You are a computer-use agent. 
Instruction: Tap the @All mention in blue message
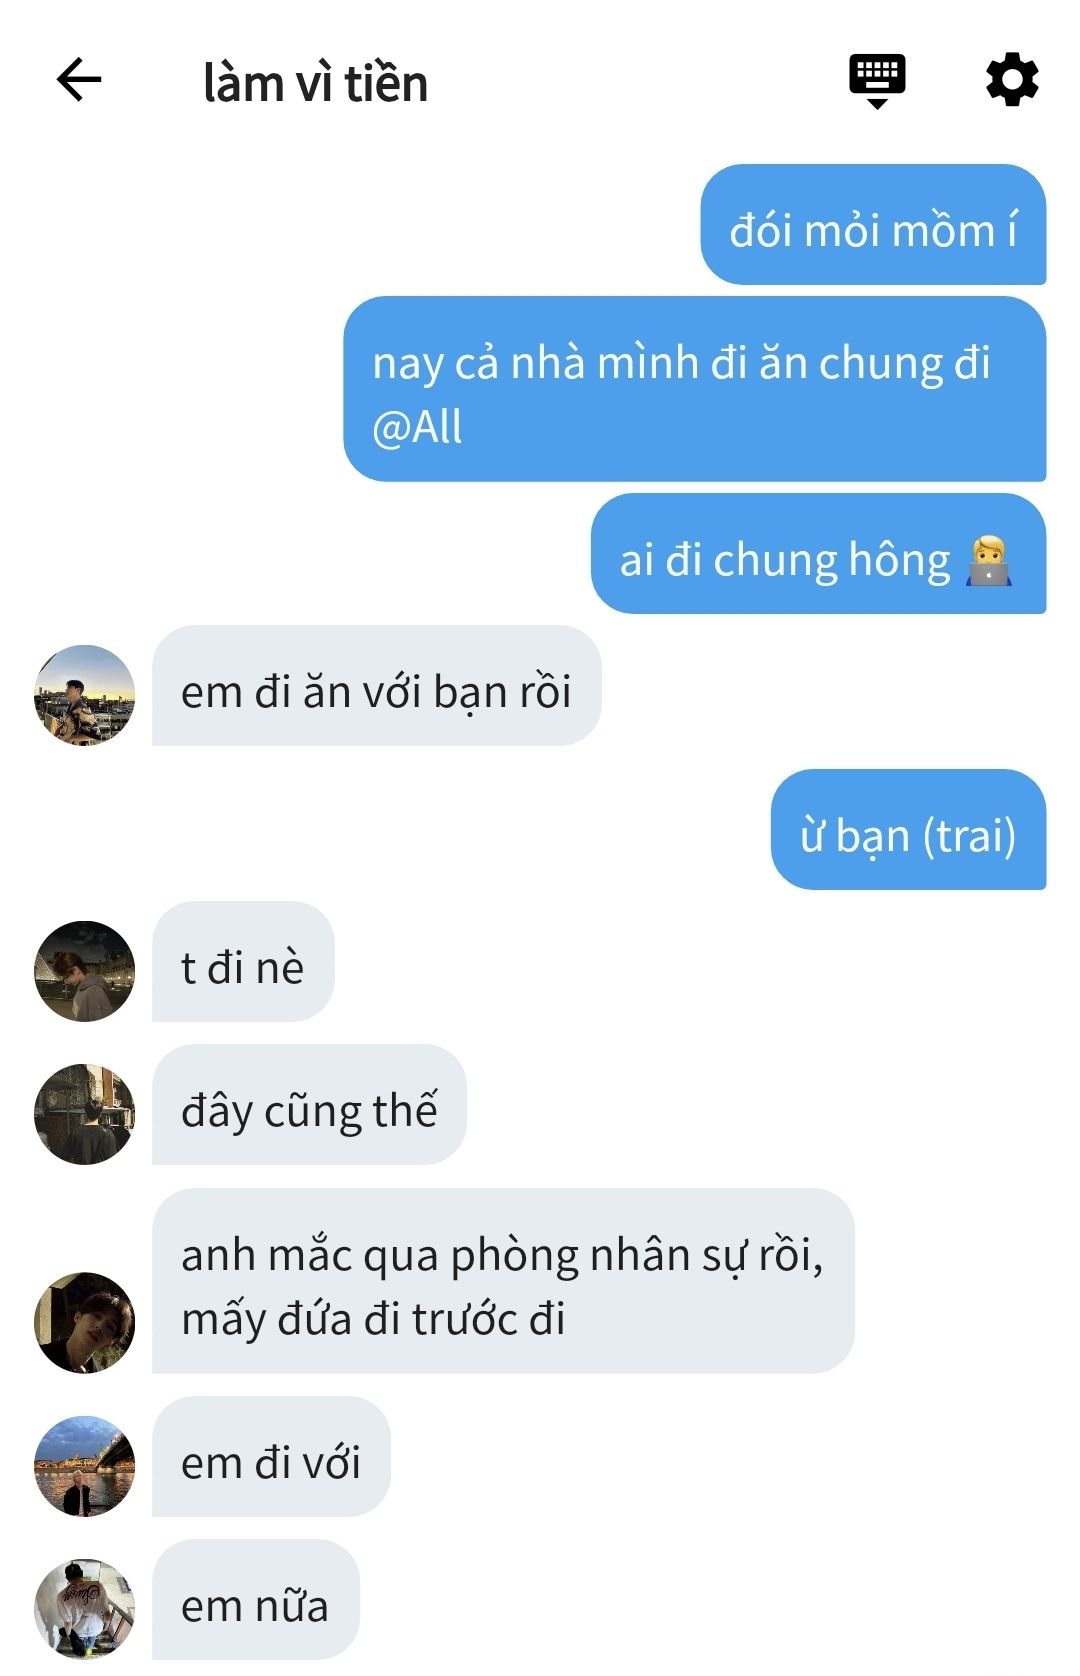click(417, 427)
